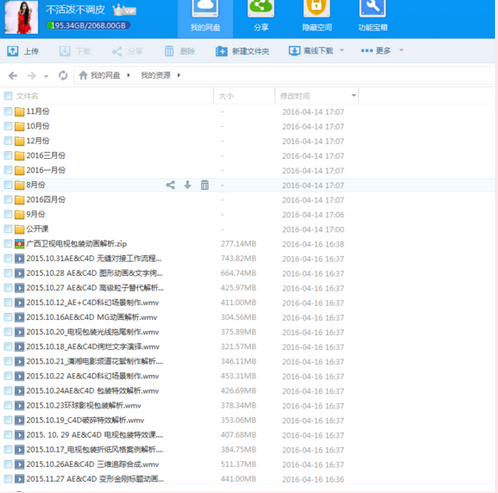Viewport: 498px width, 493px height.
Task: Expand arrow after 我的网盘 breadcrumb
Action: click(128, 75)
